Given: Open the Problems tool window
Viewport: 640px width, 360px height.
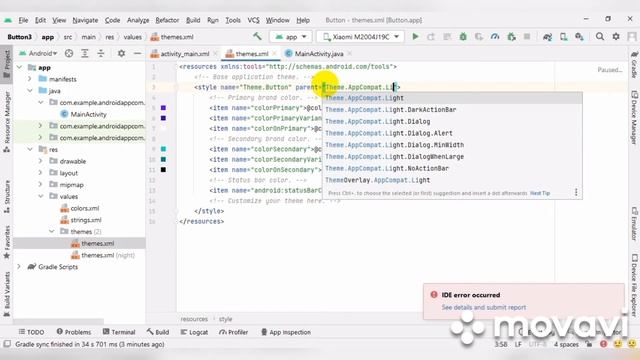Looking at the screenshot, I should [74, 332].
